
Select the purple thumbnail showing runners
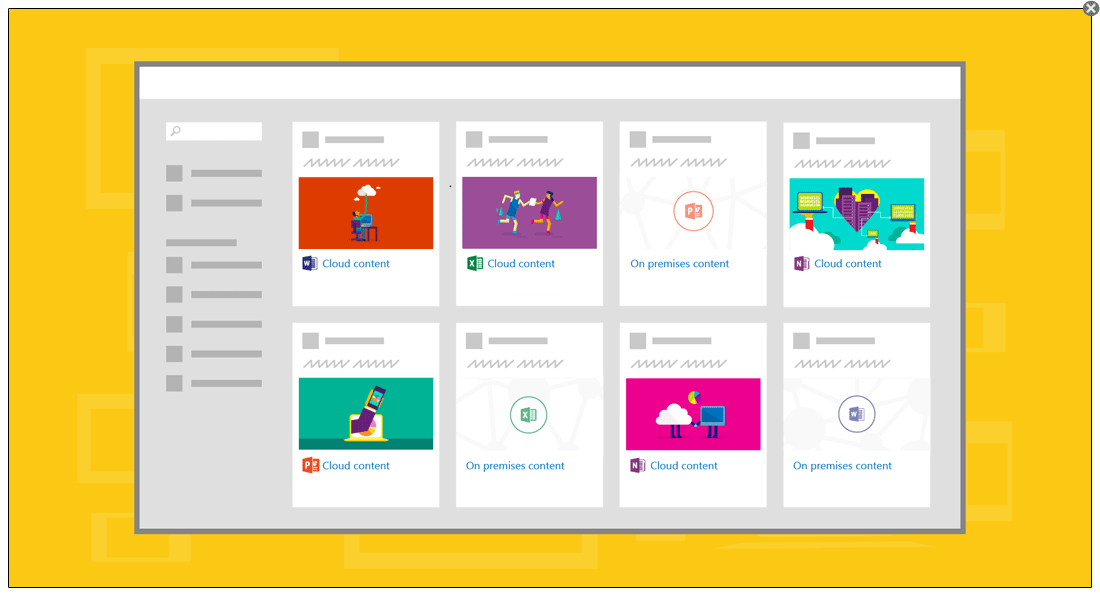[x=530, y=213]
